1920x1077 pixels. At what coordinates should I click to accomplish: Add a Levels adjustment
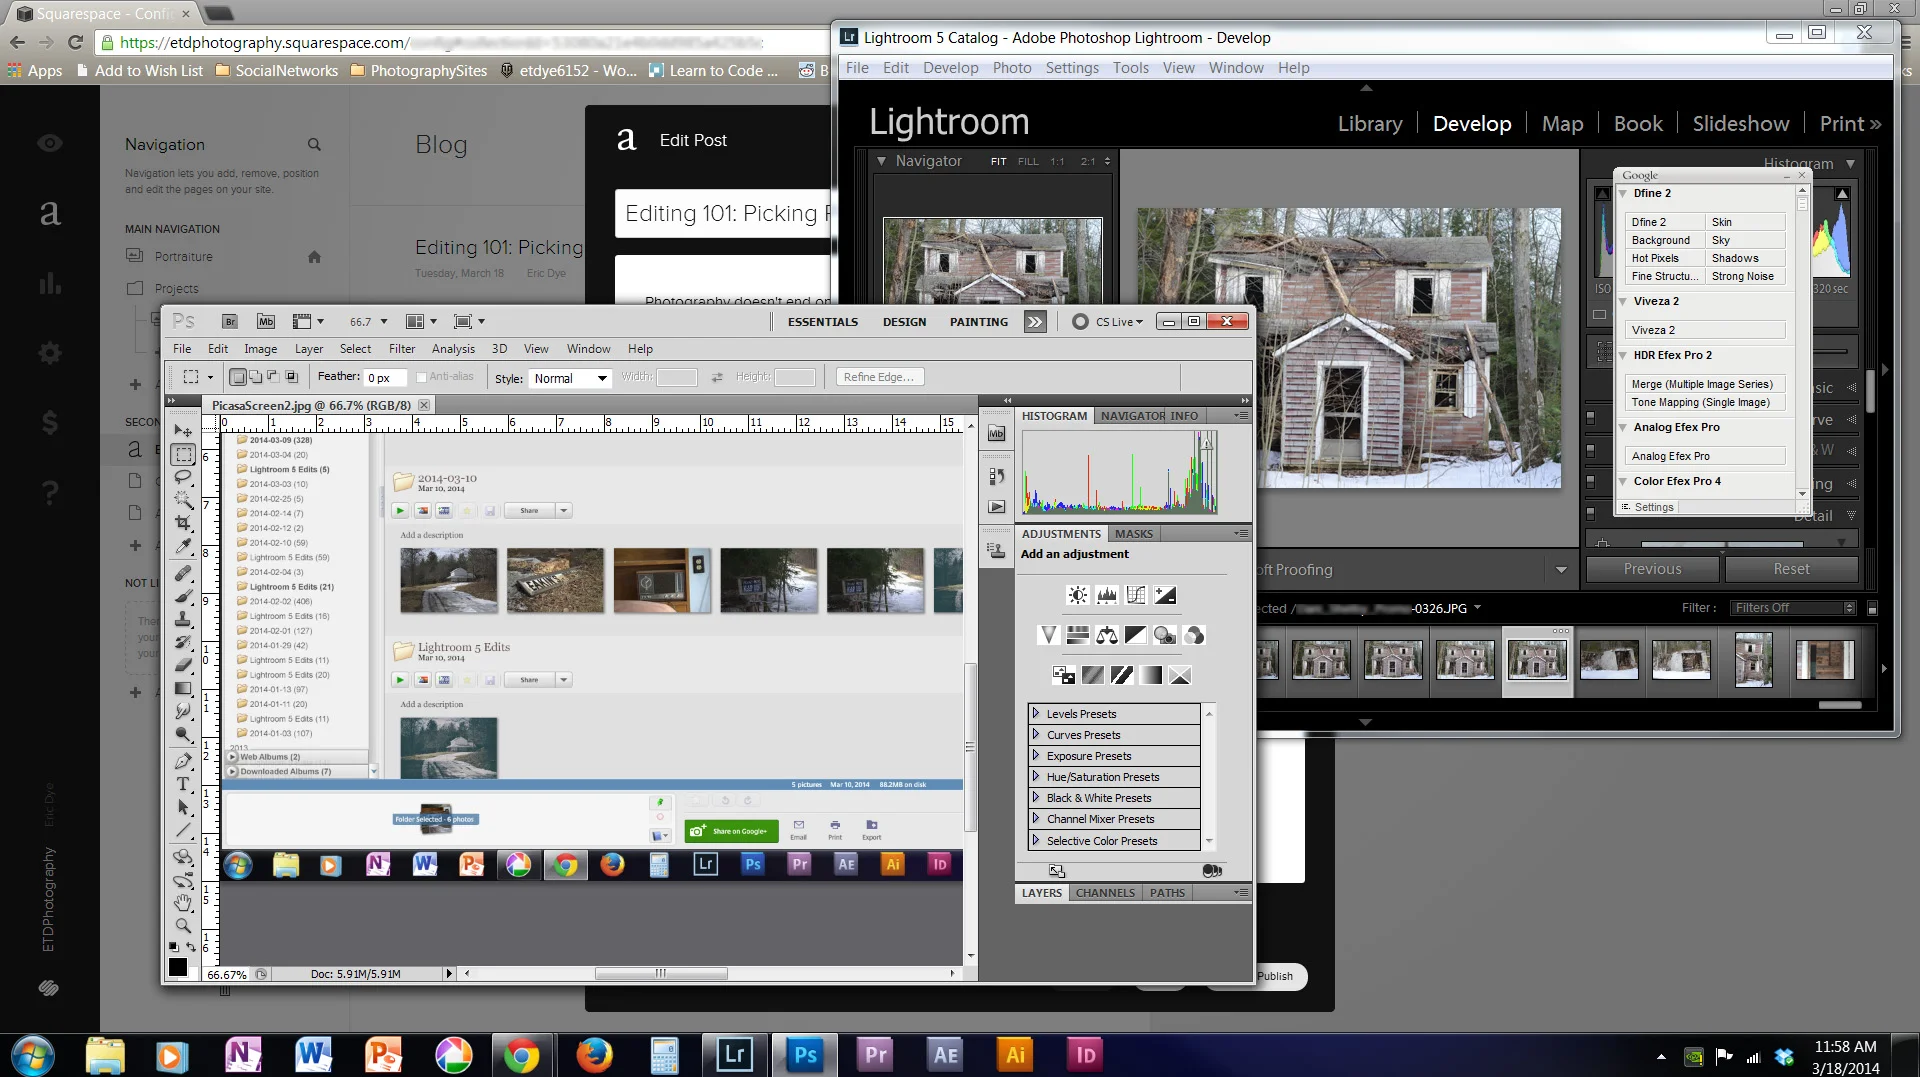pos(1106,595)
